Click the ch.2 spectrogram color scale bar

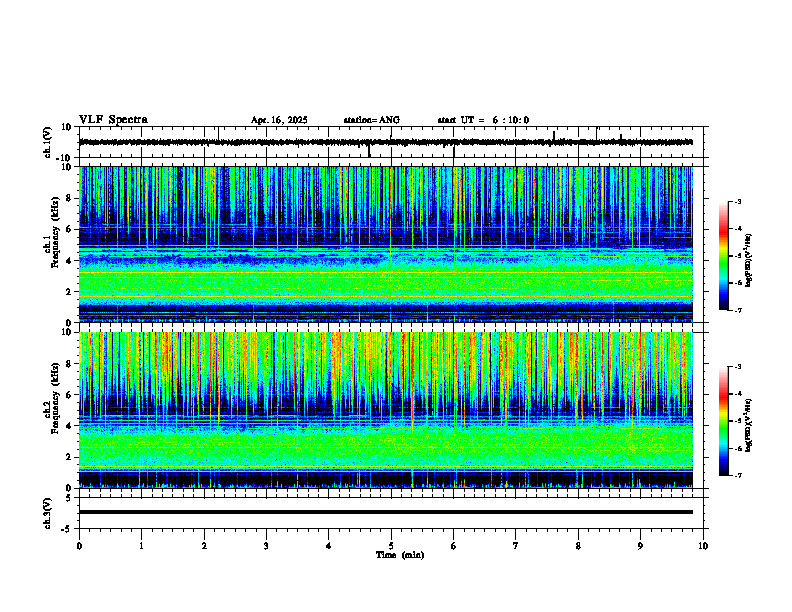[723, 421]
